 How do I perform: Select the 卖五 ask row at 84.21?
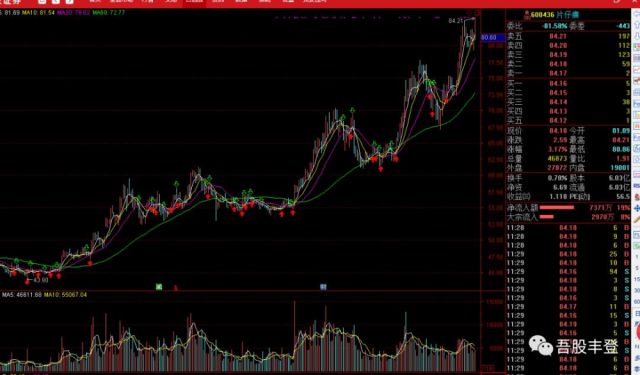568,36
